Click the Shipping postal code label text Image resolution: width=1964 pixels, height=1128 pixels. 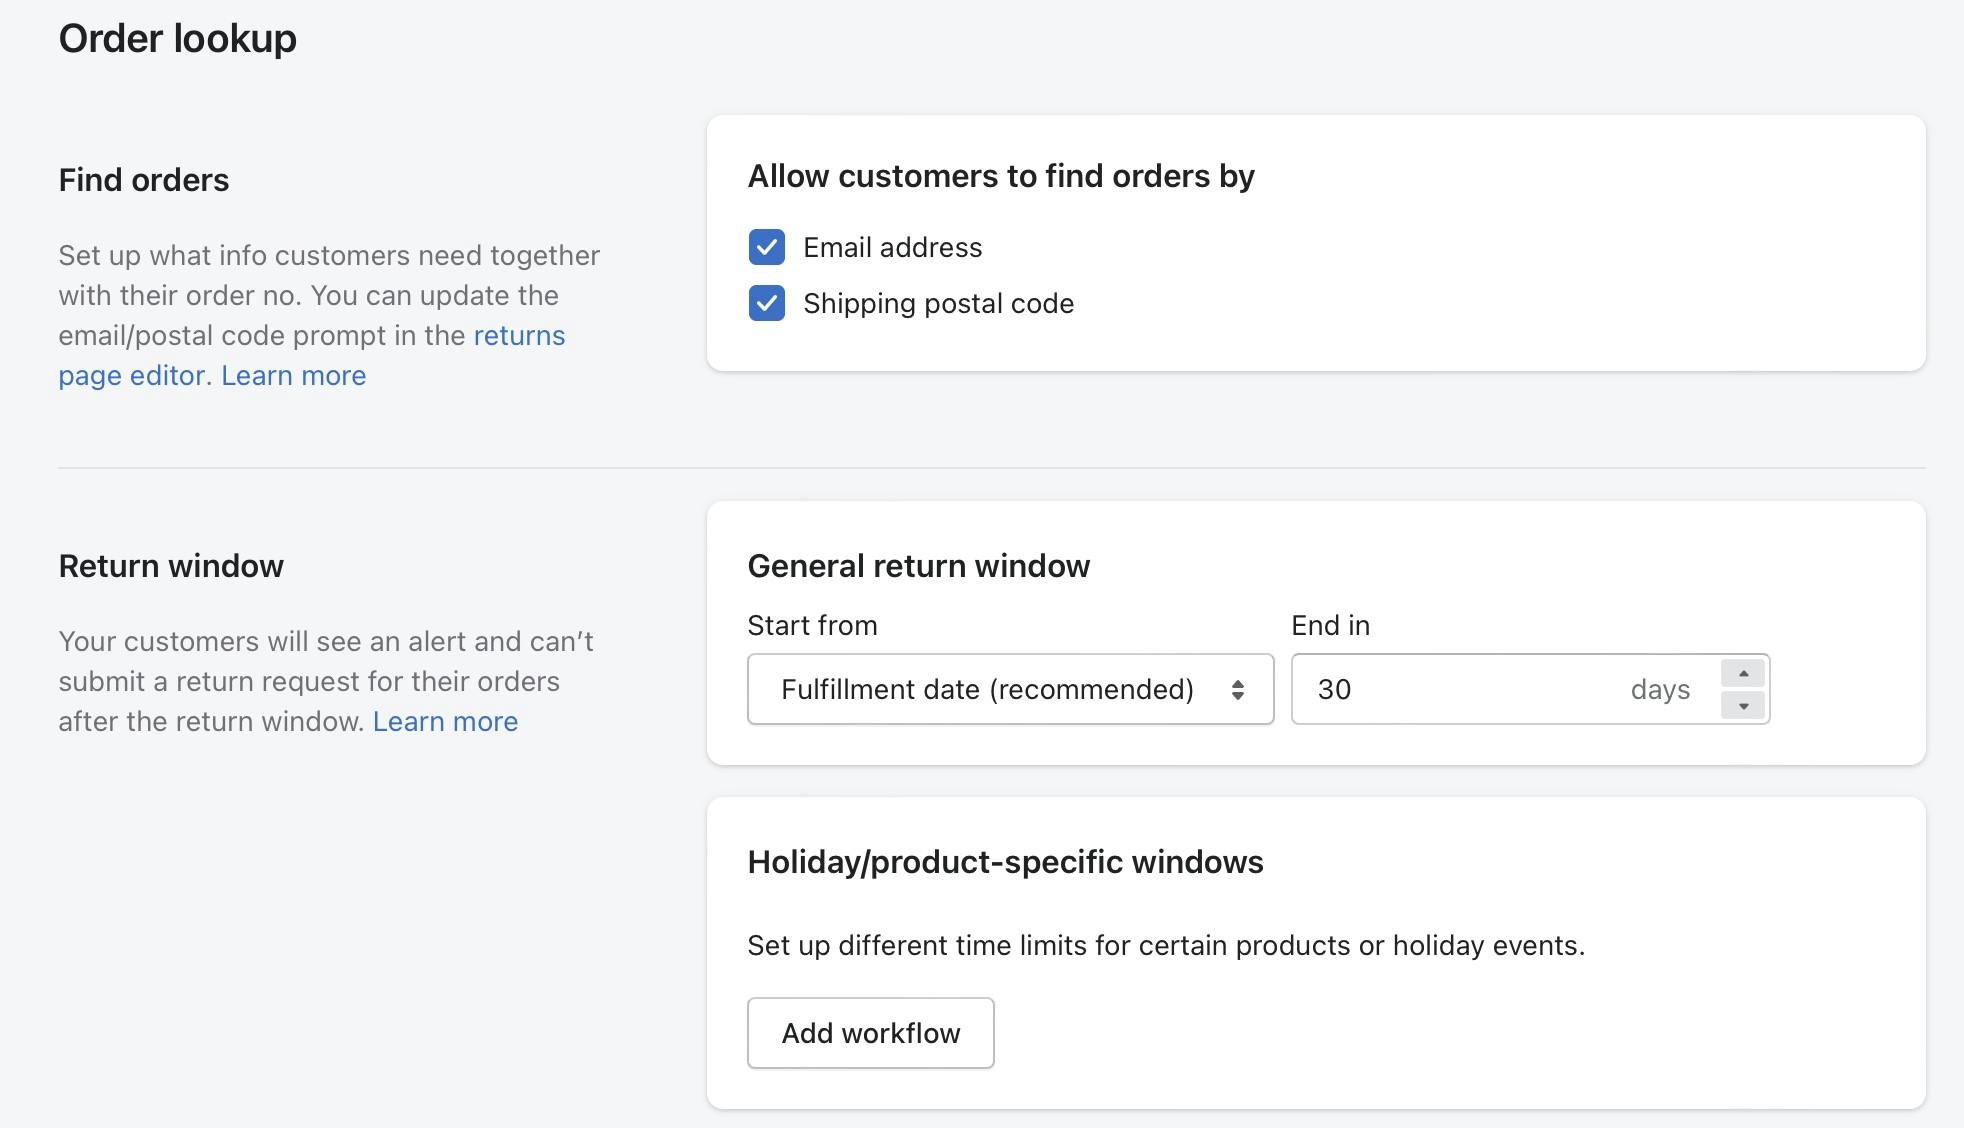938,303
